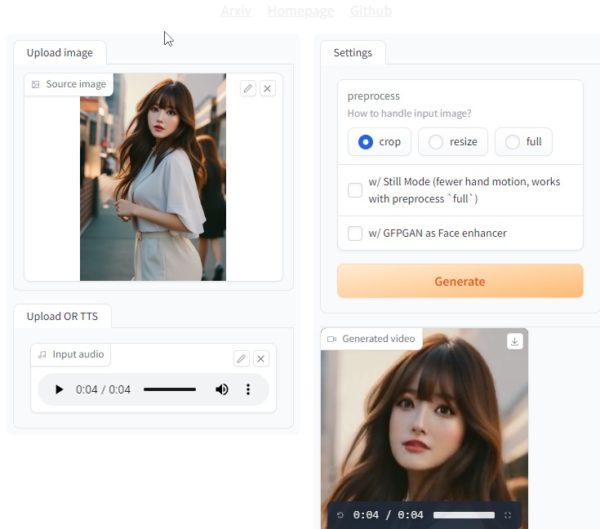Edit the source image with pencil icon
Image resolution: width=600 pixels, height=529 pixels.
point(248,88)
